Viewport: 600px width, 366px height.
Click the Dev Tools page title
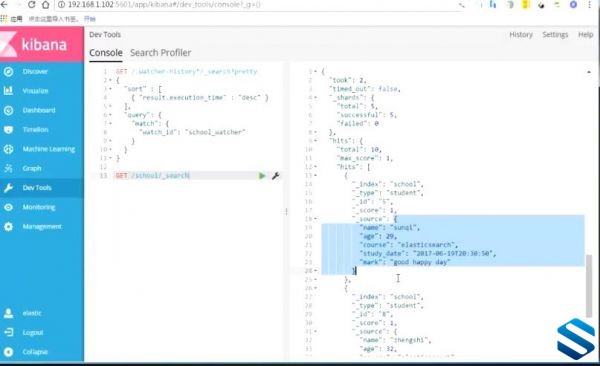pyautogui.click(x=105, y=34)
